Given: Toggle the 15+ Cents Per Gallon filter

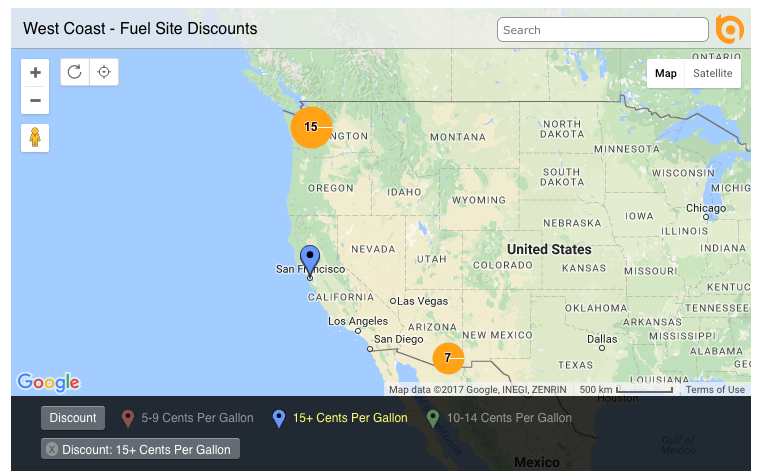Looking at the screenshot, I should coord(340,418).
